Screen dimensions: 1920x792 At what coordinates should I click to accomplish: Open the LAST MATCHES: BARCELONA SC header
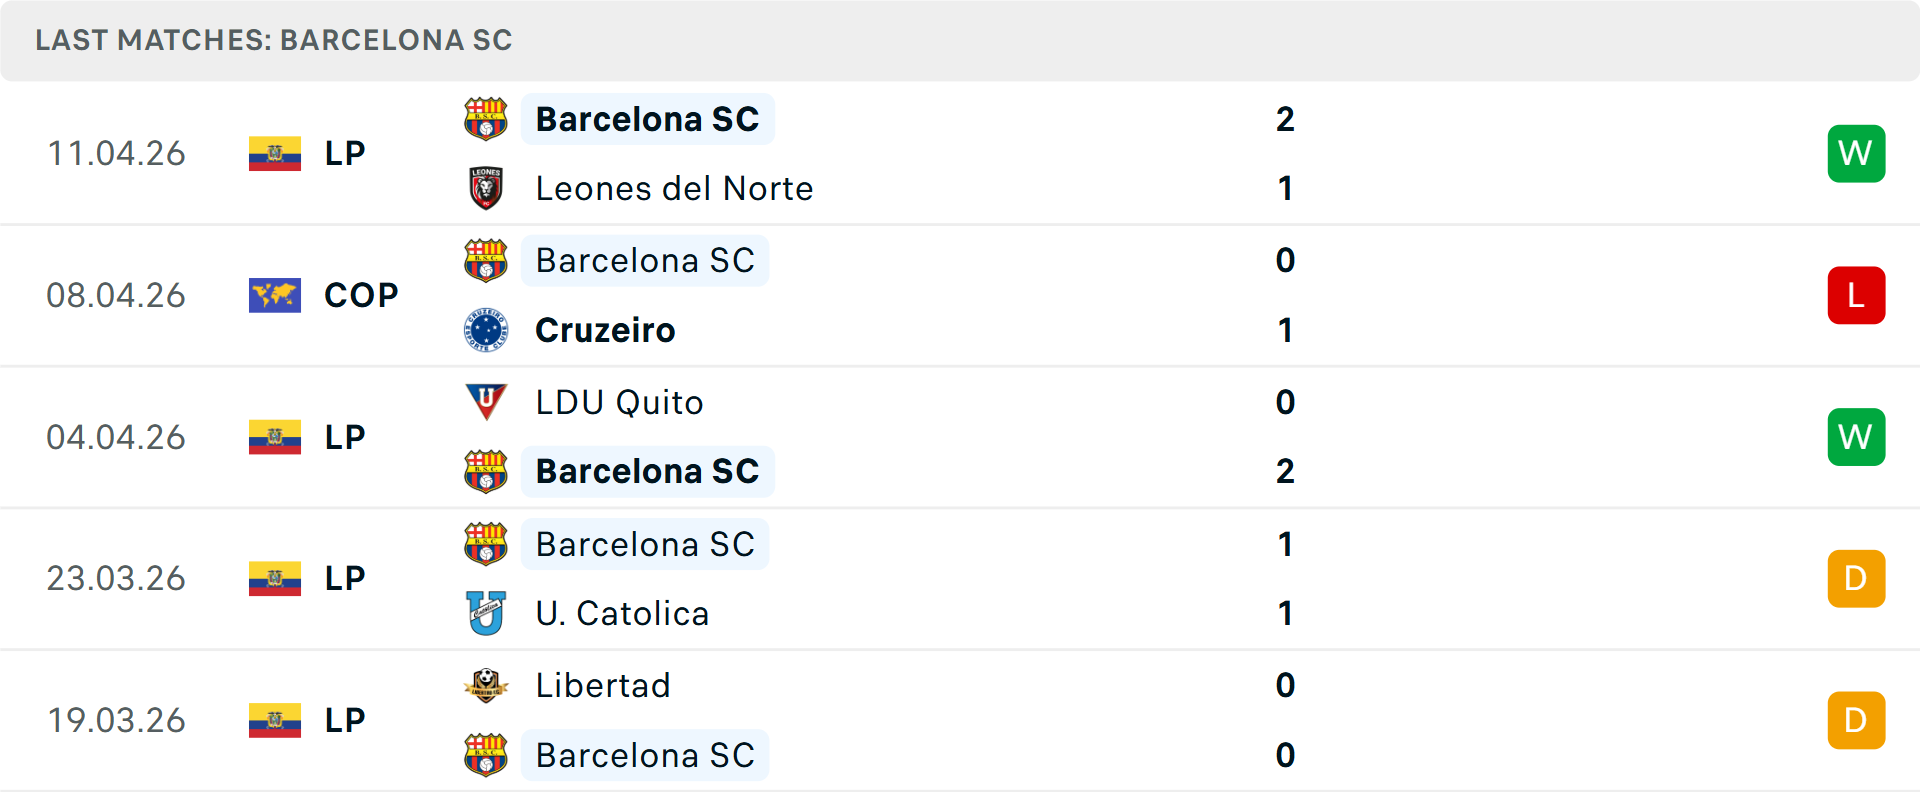click(273, 40)
